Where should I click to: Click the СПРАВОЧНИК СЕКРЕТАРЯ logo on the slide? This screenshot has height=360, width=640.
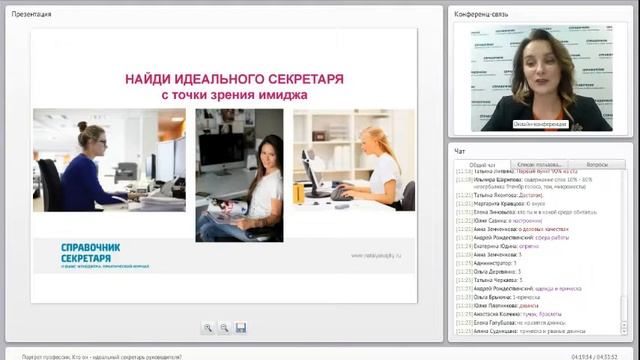(x=104, y=256)
